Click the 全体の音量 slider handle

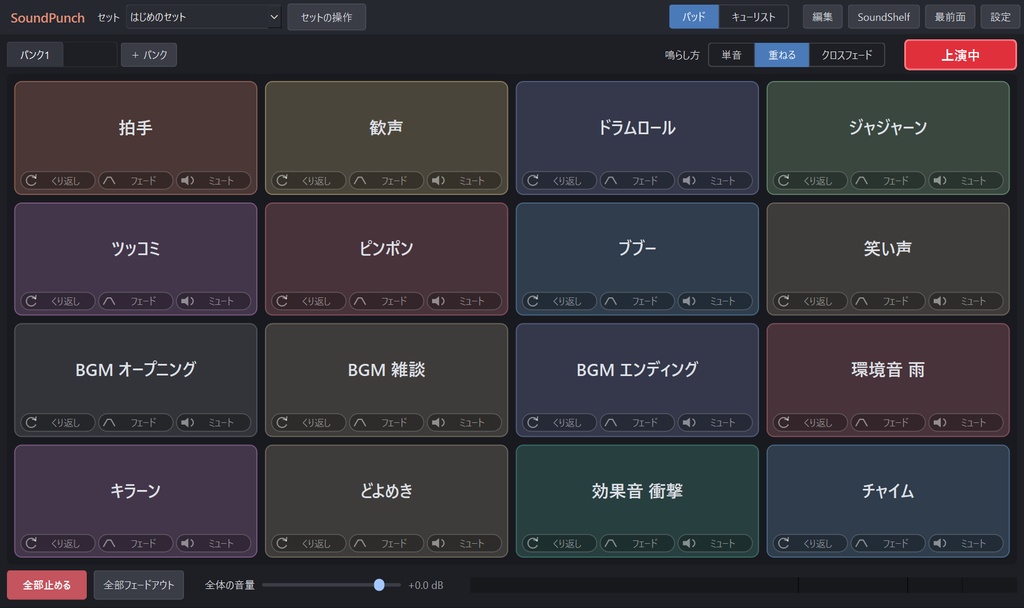coord(379,585)
